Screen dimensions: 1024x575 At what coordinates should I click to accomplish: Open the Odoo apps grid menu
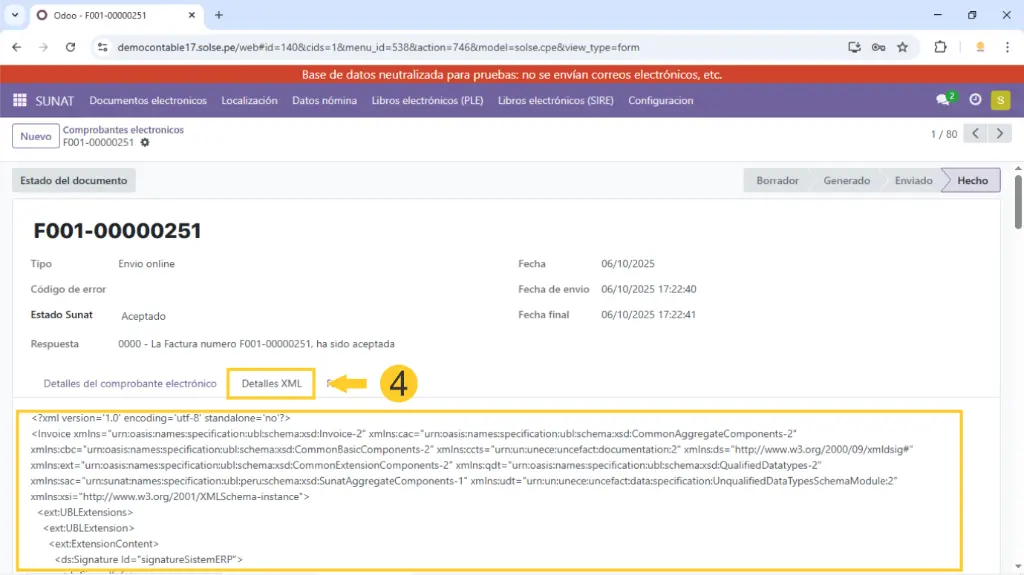pyautogui.click(x=19, y=100)
